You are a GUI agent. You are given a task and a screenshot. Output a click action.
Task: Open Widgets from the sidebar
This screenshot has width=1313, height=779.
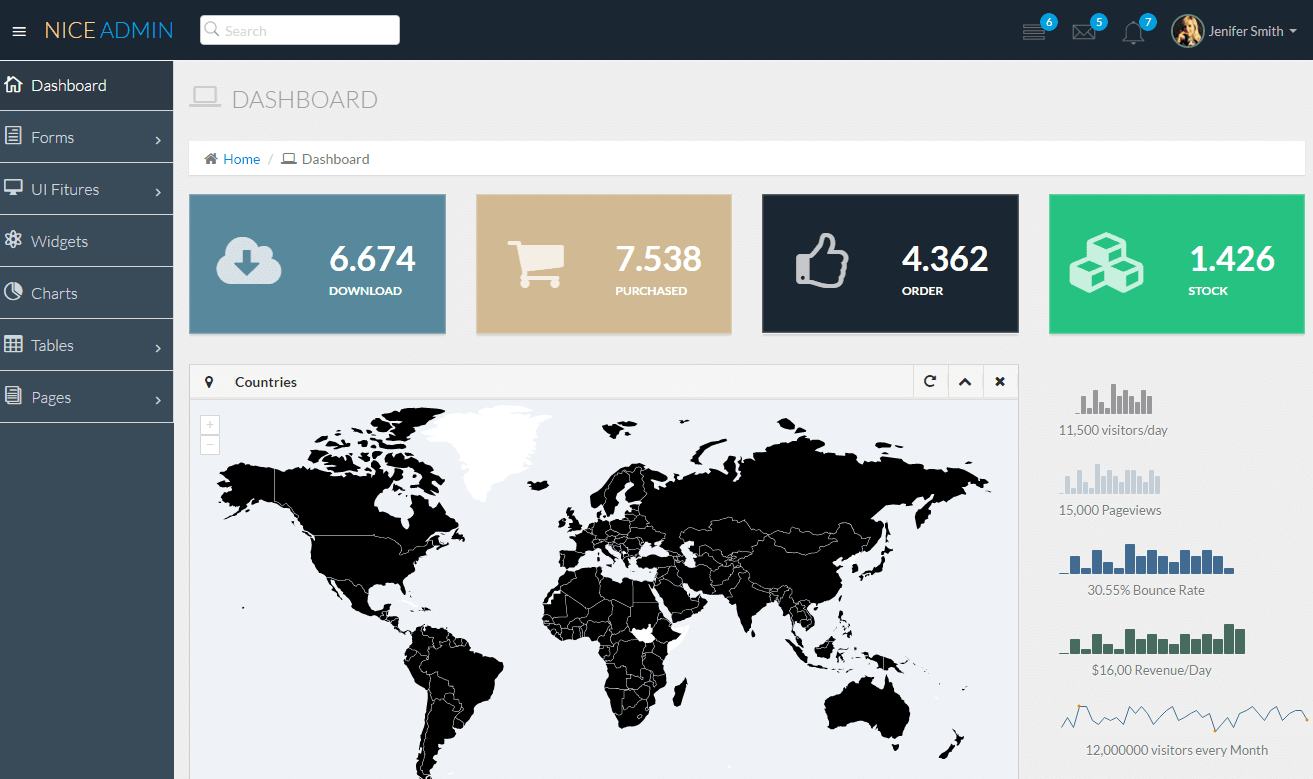(59, 242)
